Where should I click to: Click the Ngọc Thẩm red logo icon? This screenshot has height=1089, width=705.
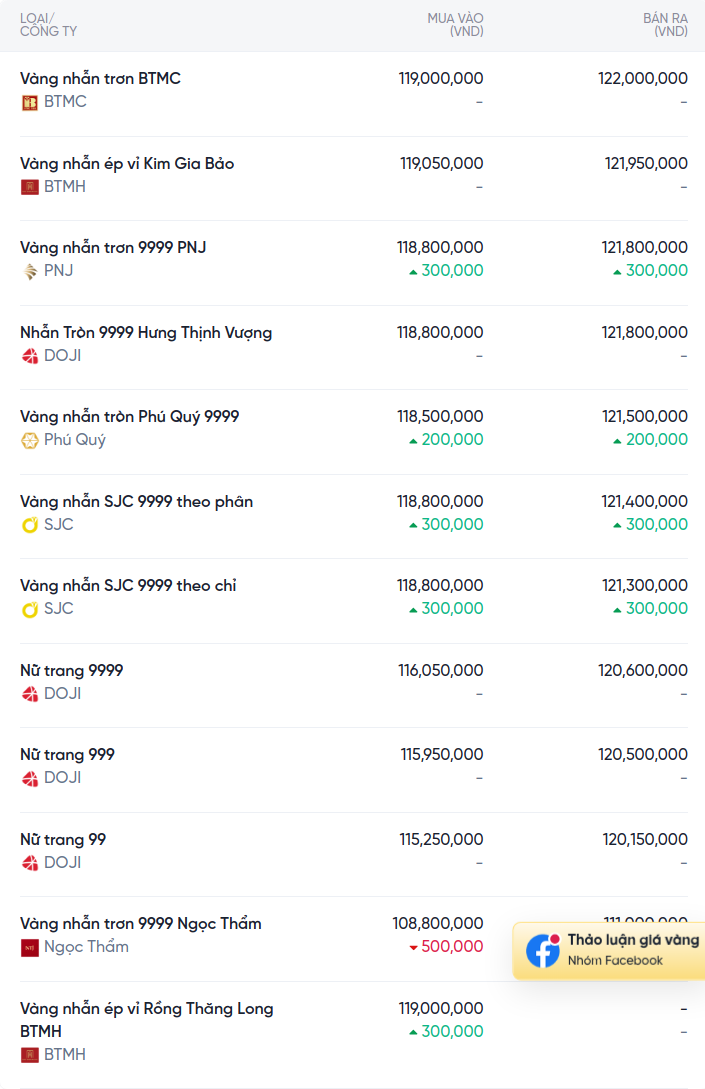click(x=30, y=947)
